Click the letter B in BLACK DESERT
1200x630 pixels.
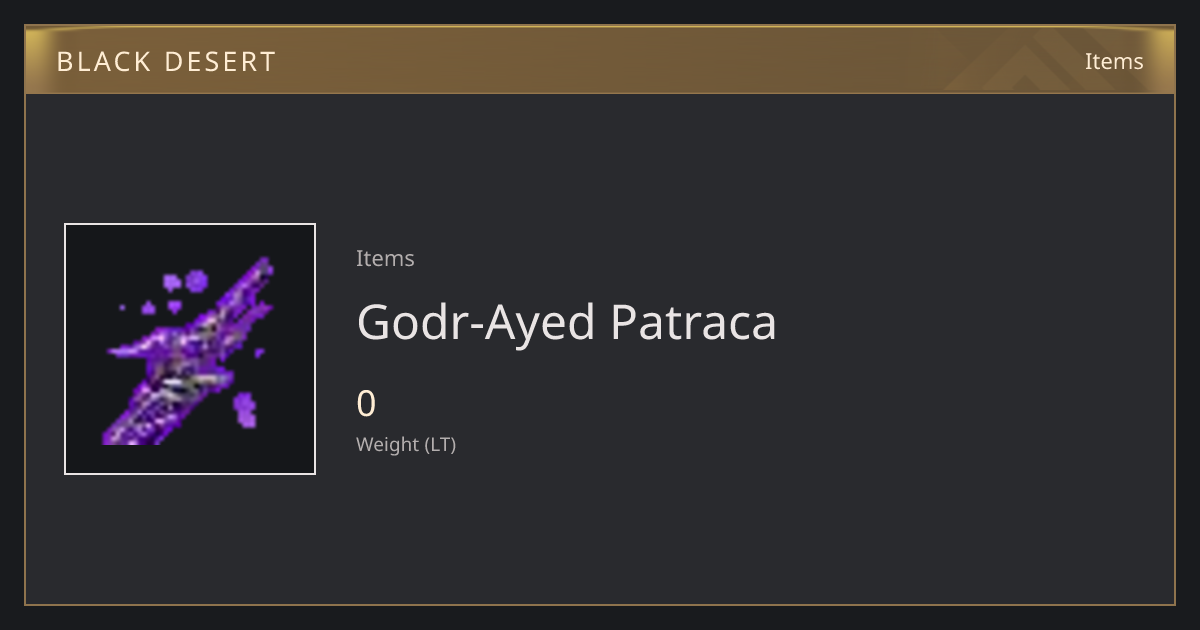[x=64, y=62]
